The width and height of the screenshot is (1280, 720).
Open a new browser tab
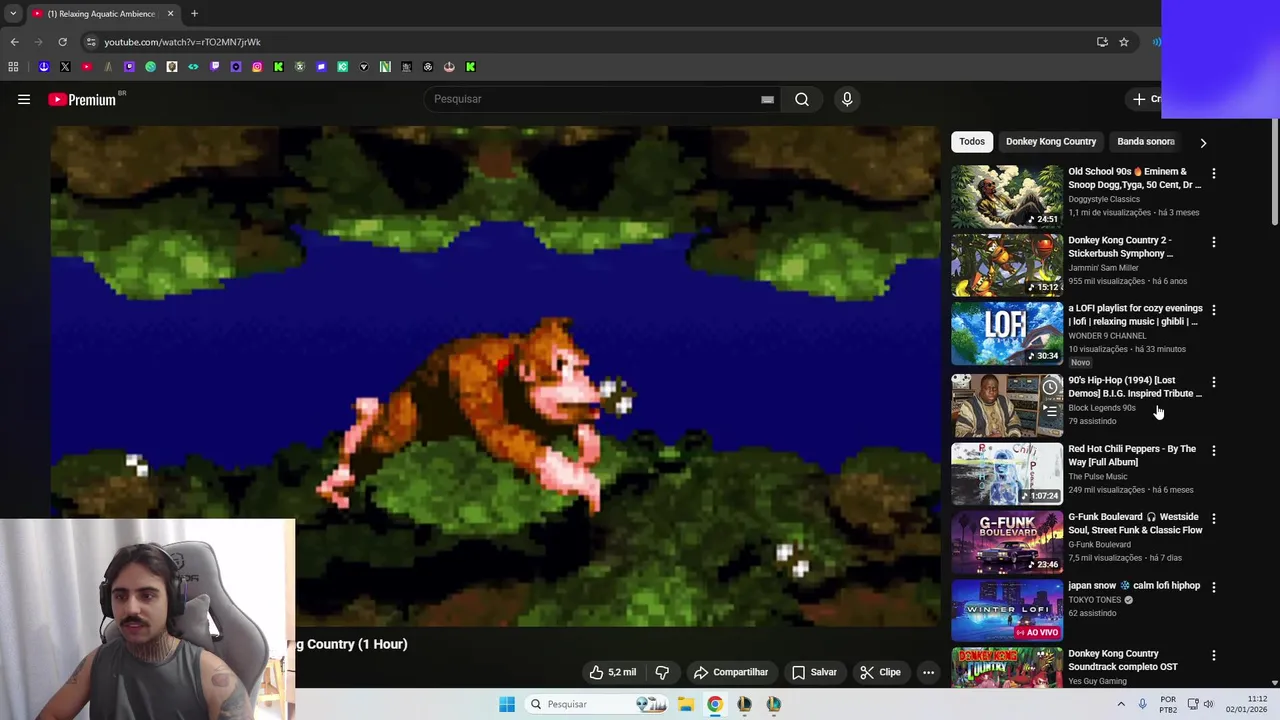[194, 14]
